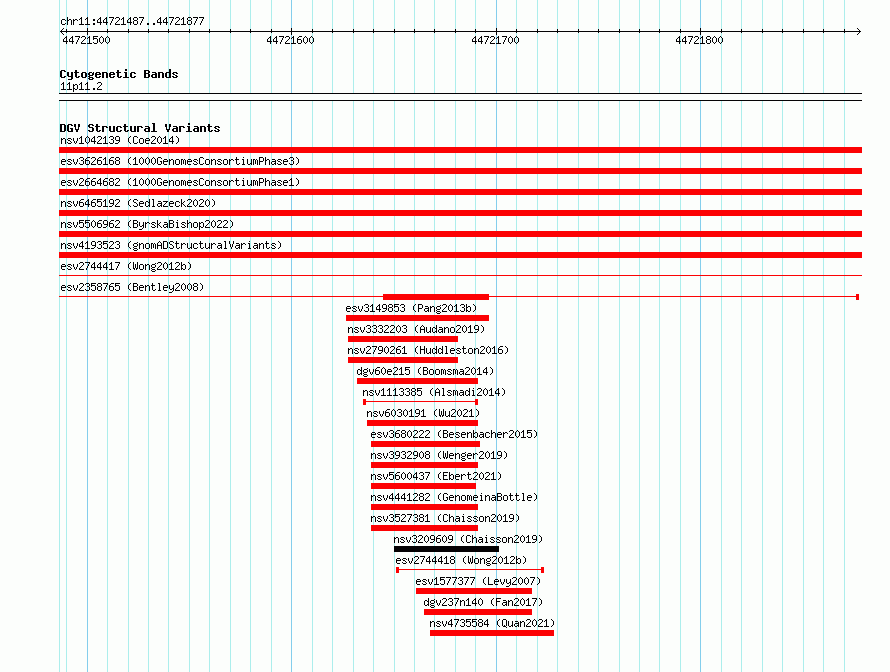The image size is (890, 672).
Task: Click the 44721500 ruler position label
Action: pyautogui.click(x=86, y=40)
